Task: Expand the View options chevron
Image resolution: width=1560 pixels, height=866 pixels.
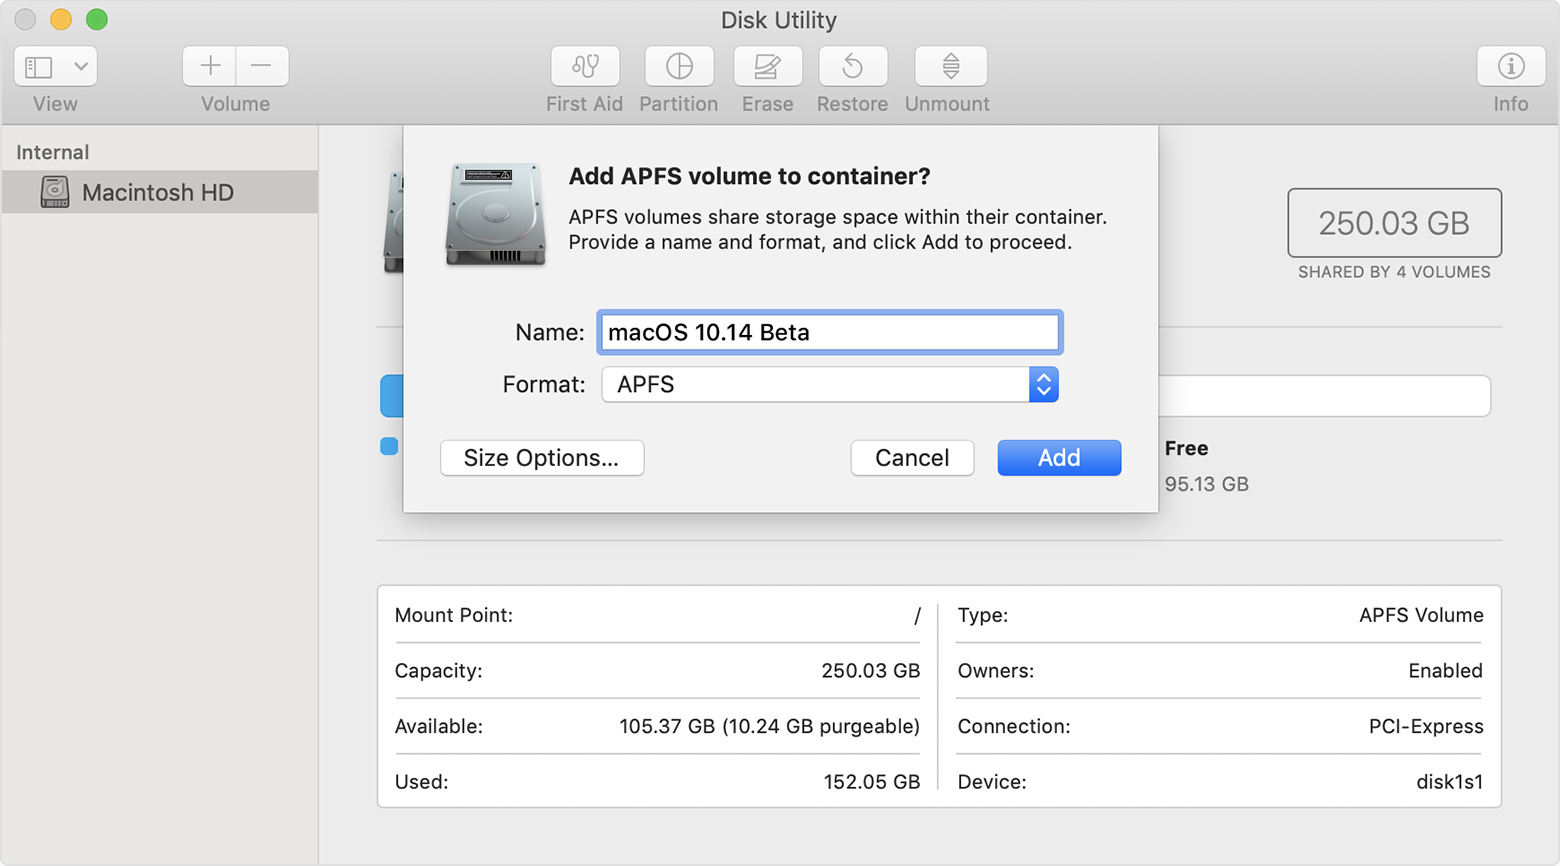Action: (81, 67)
